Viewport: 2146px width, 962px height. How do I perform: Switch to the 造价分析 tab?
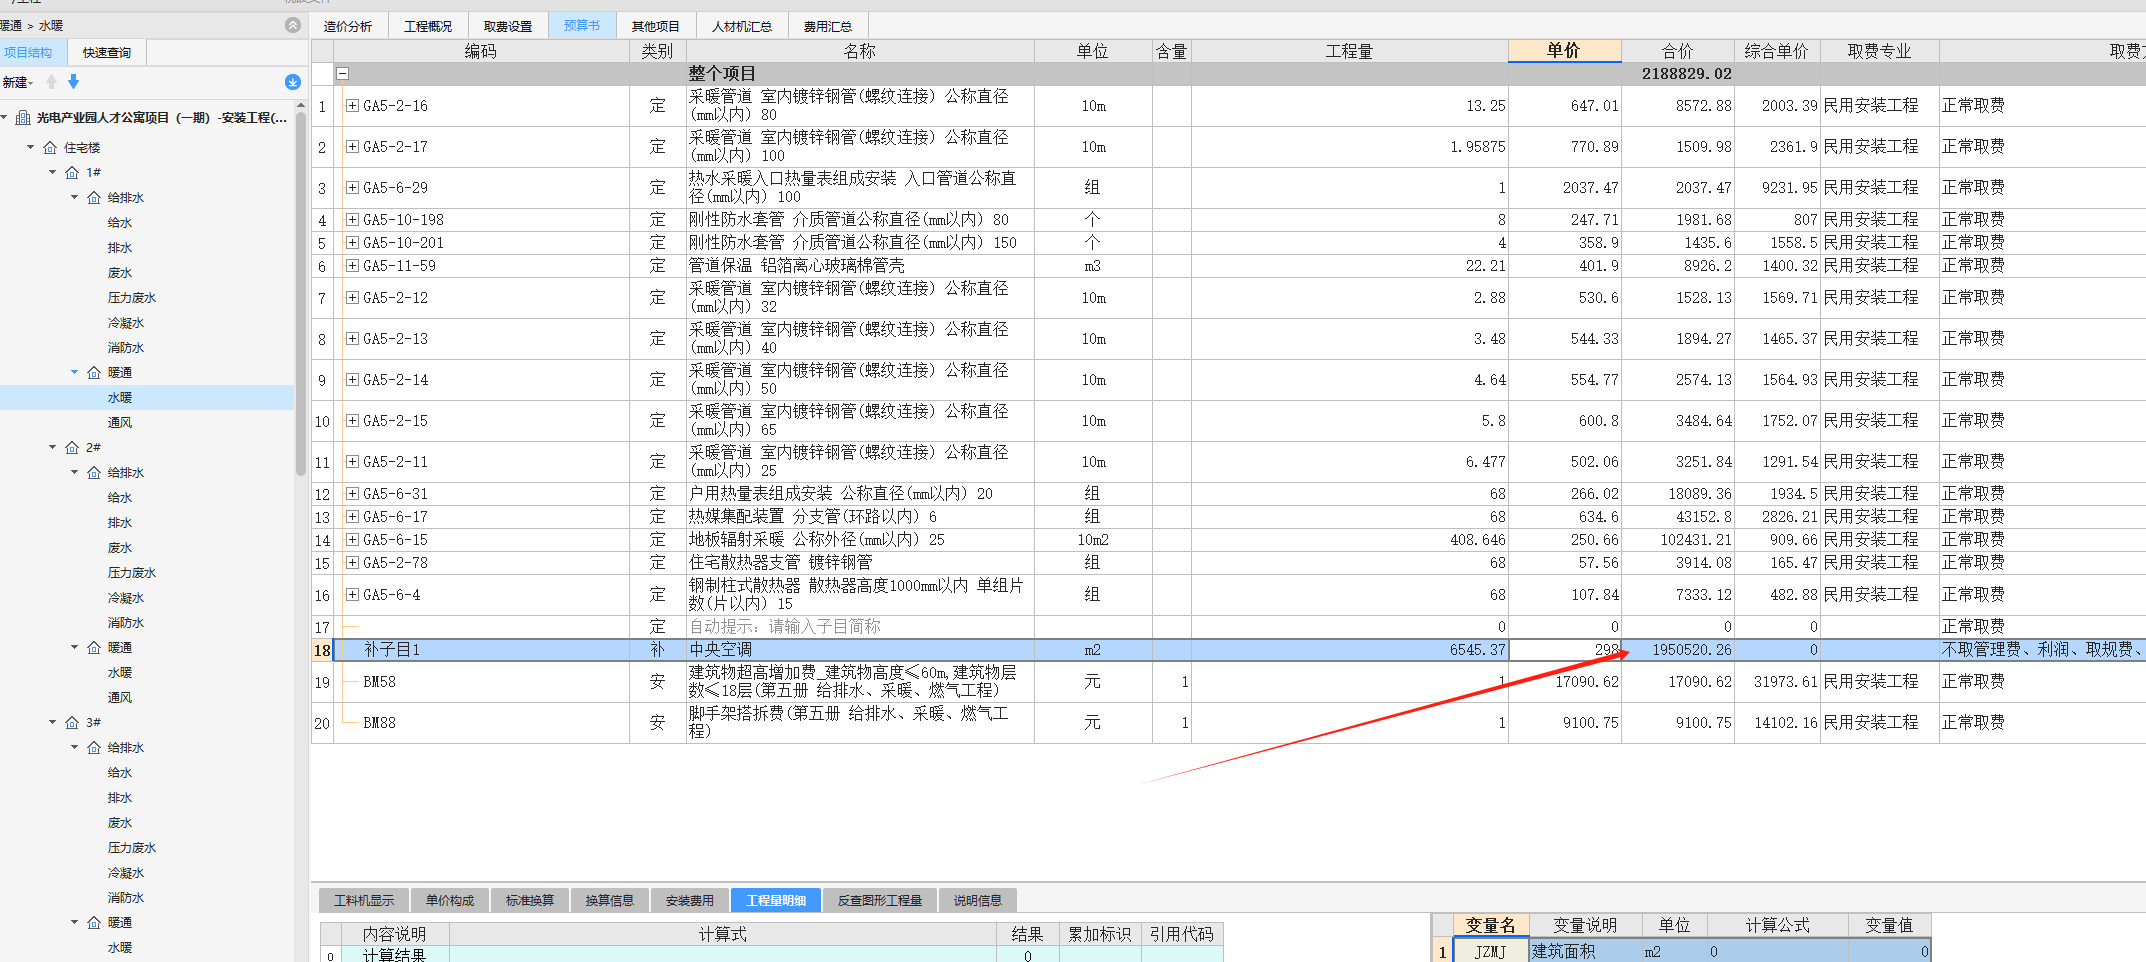[348, 26]
